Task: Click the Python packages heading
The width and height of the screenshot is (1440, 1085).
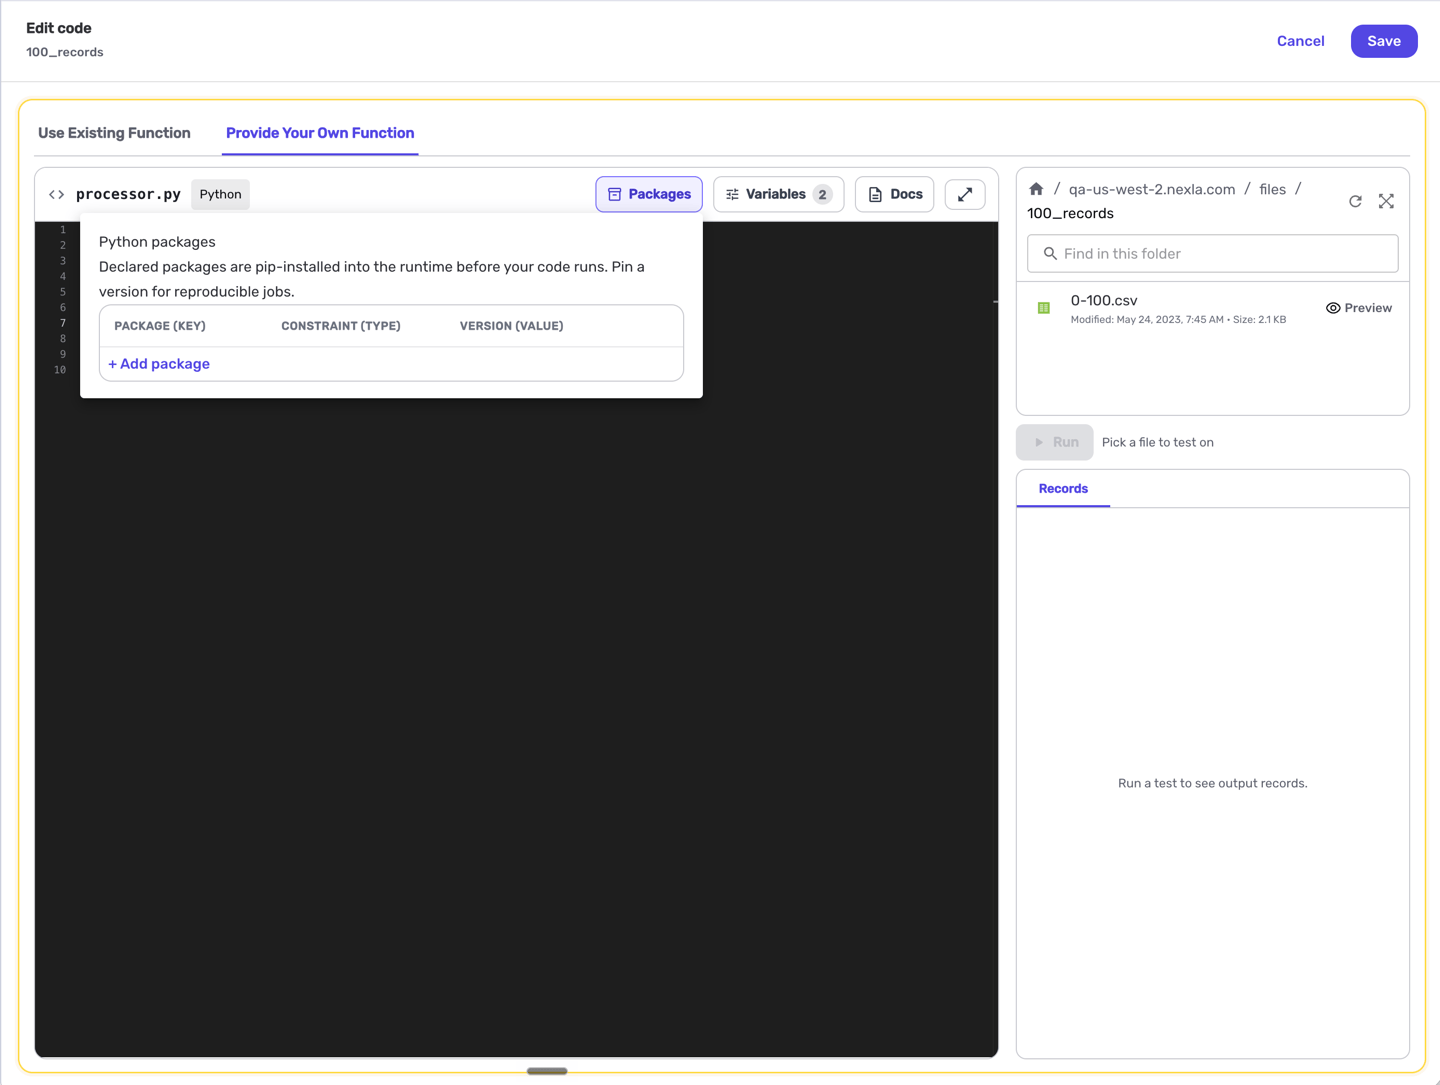Action: (157, 242)
